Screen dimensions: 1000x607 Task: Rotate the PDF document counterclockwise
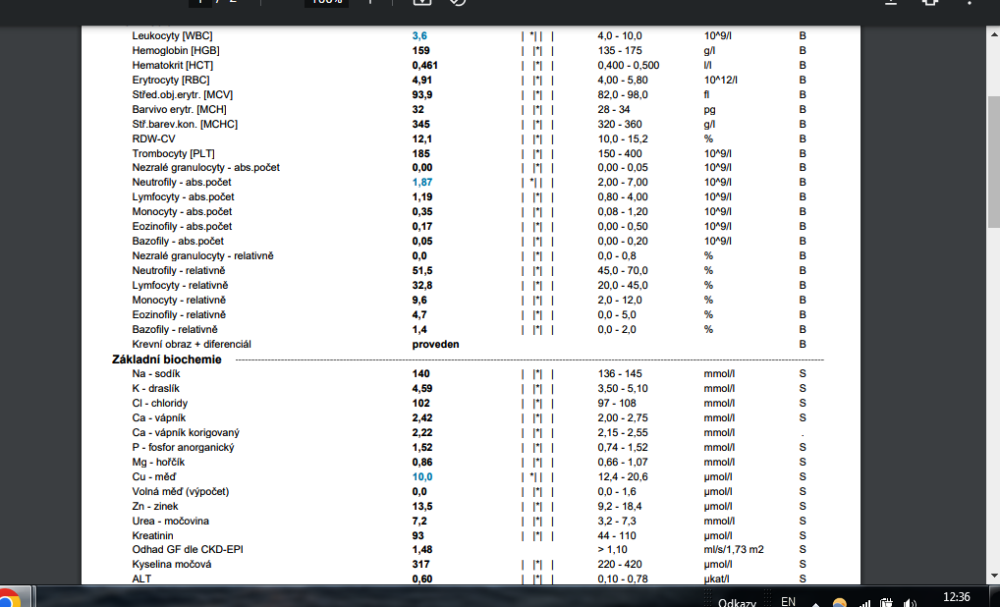pos(458,3)
